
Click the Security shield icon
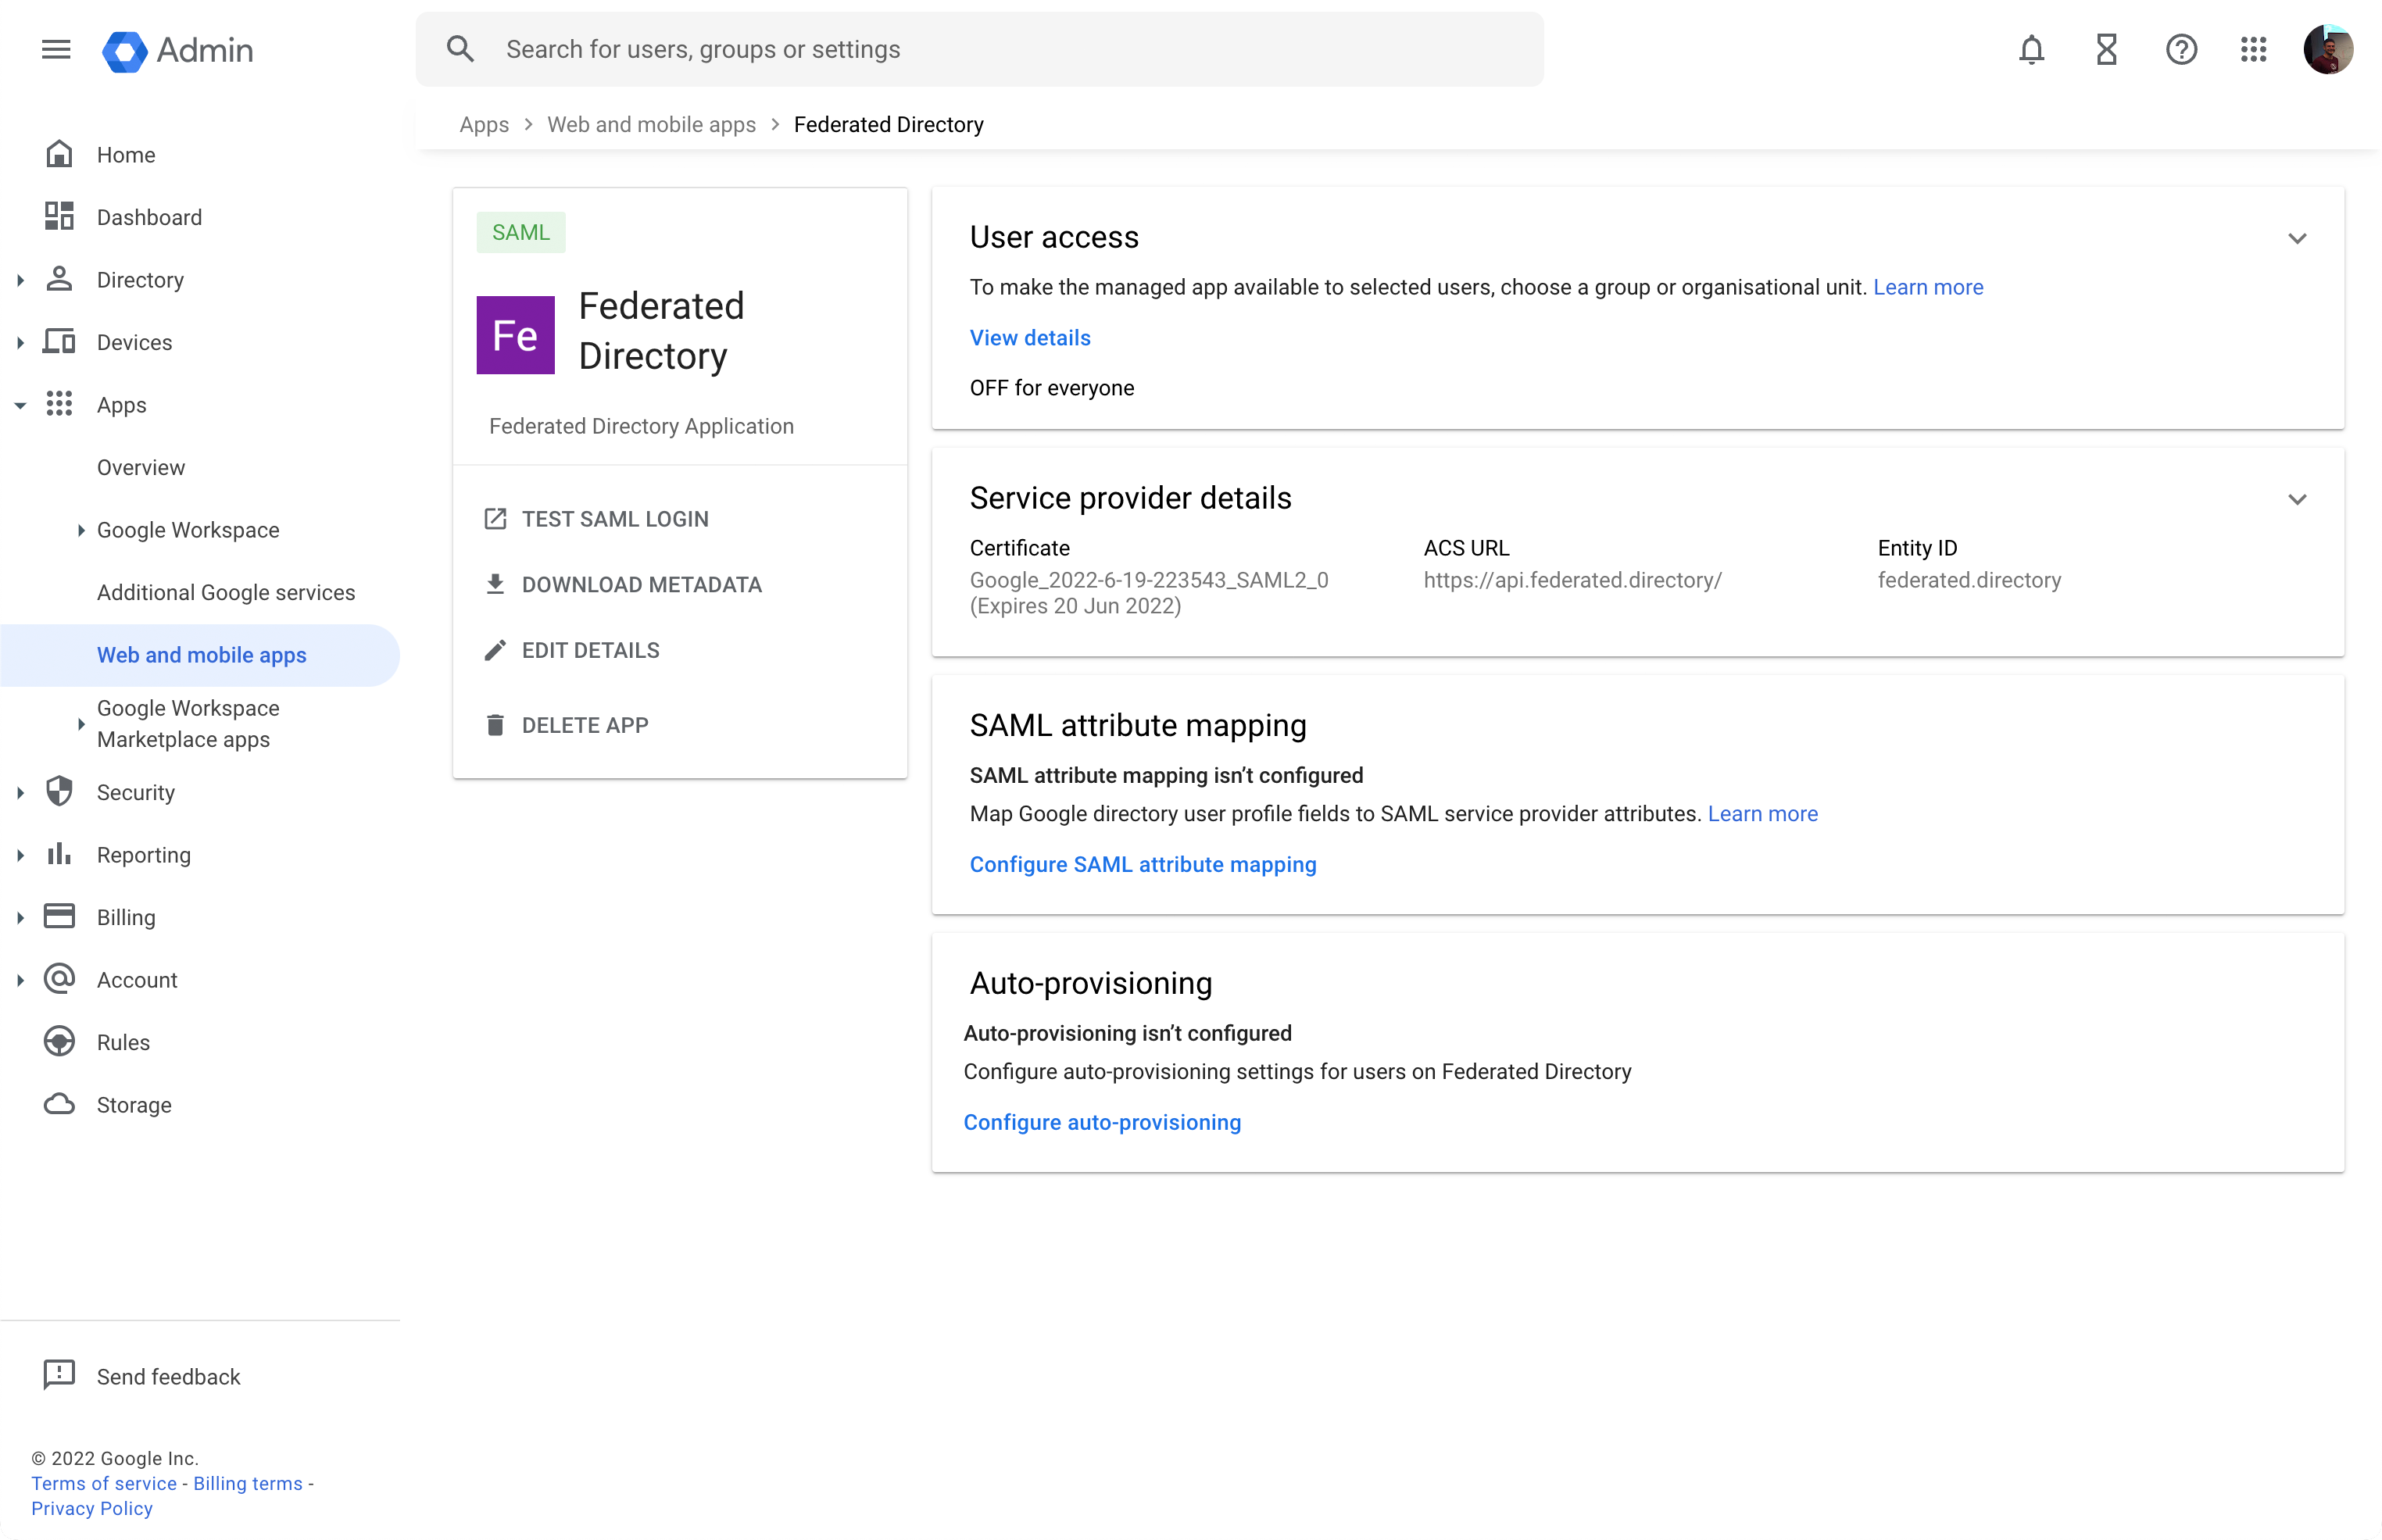click(x=60, y=791)
